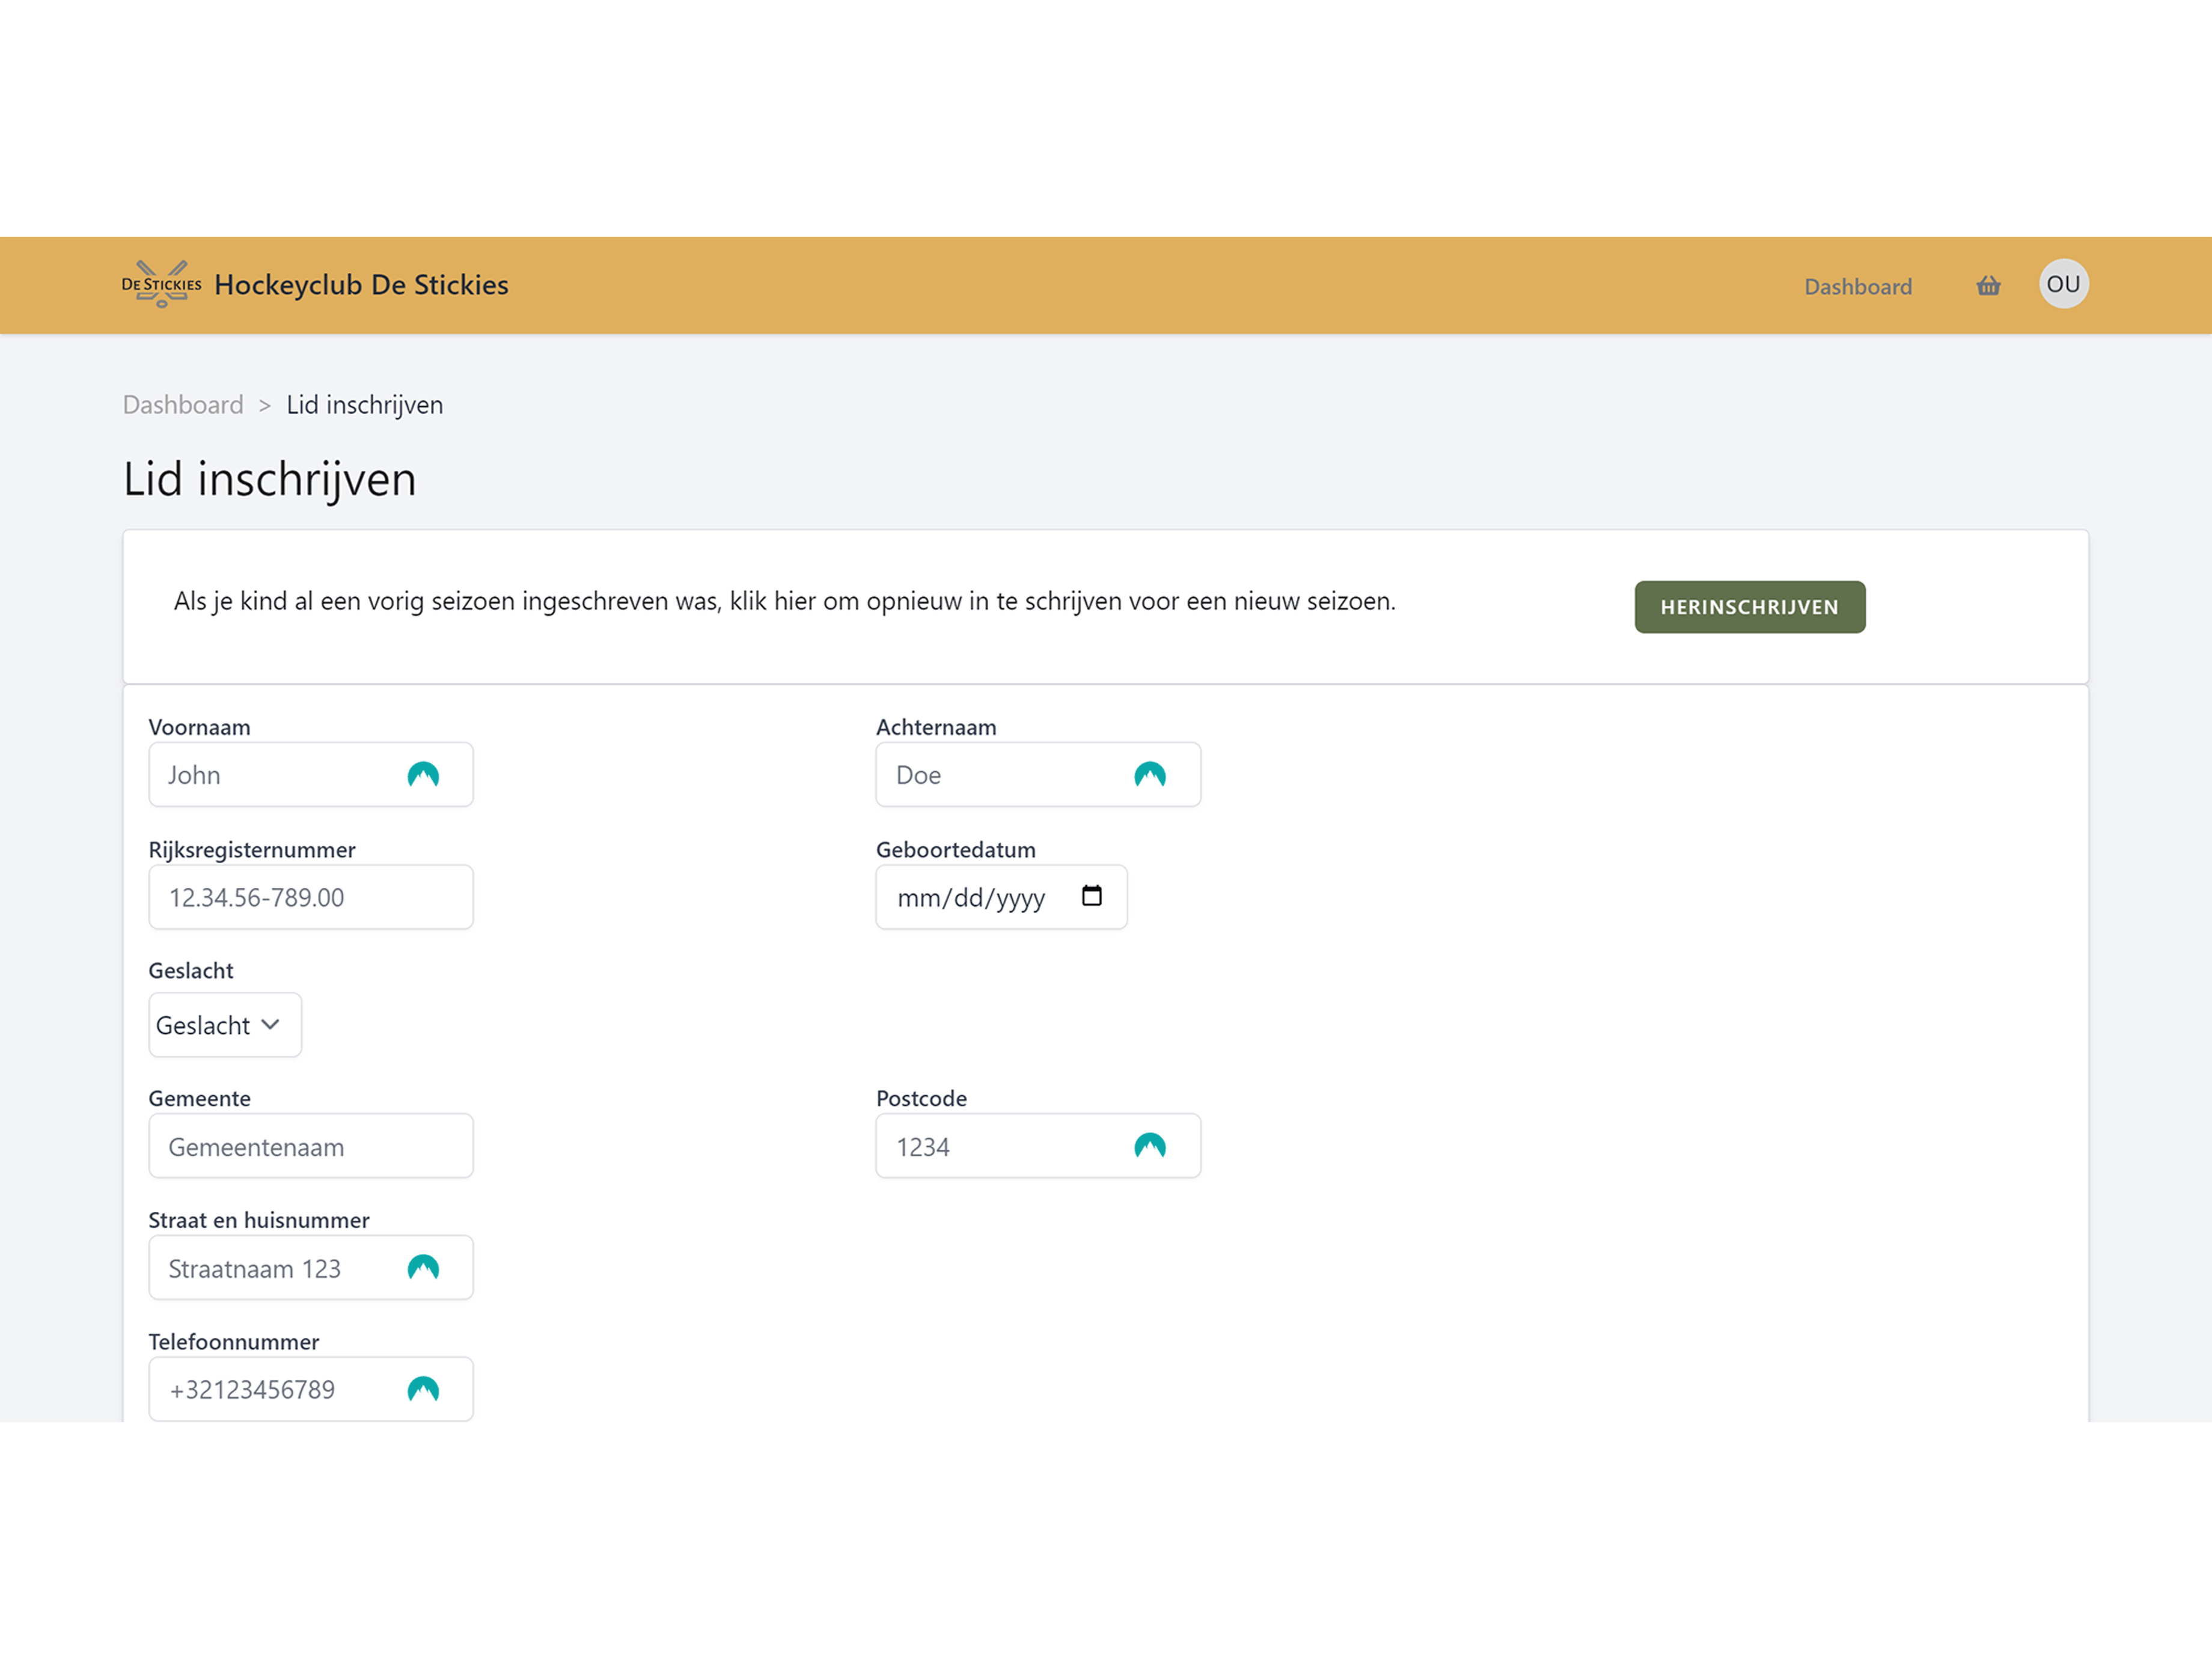
Task: Click the Achternaam input field
Action: coord(1000,773)
